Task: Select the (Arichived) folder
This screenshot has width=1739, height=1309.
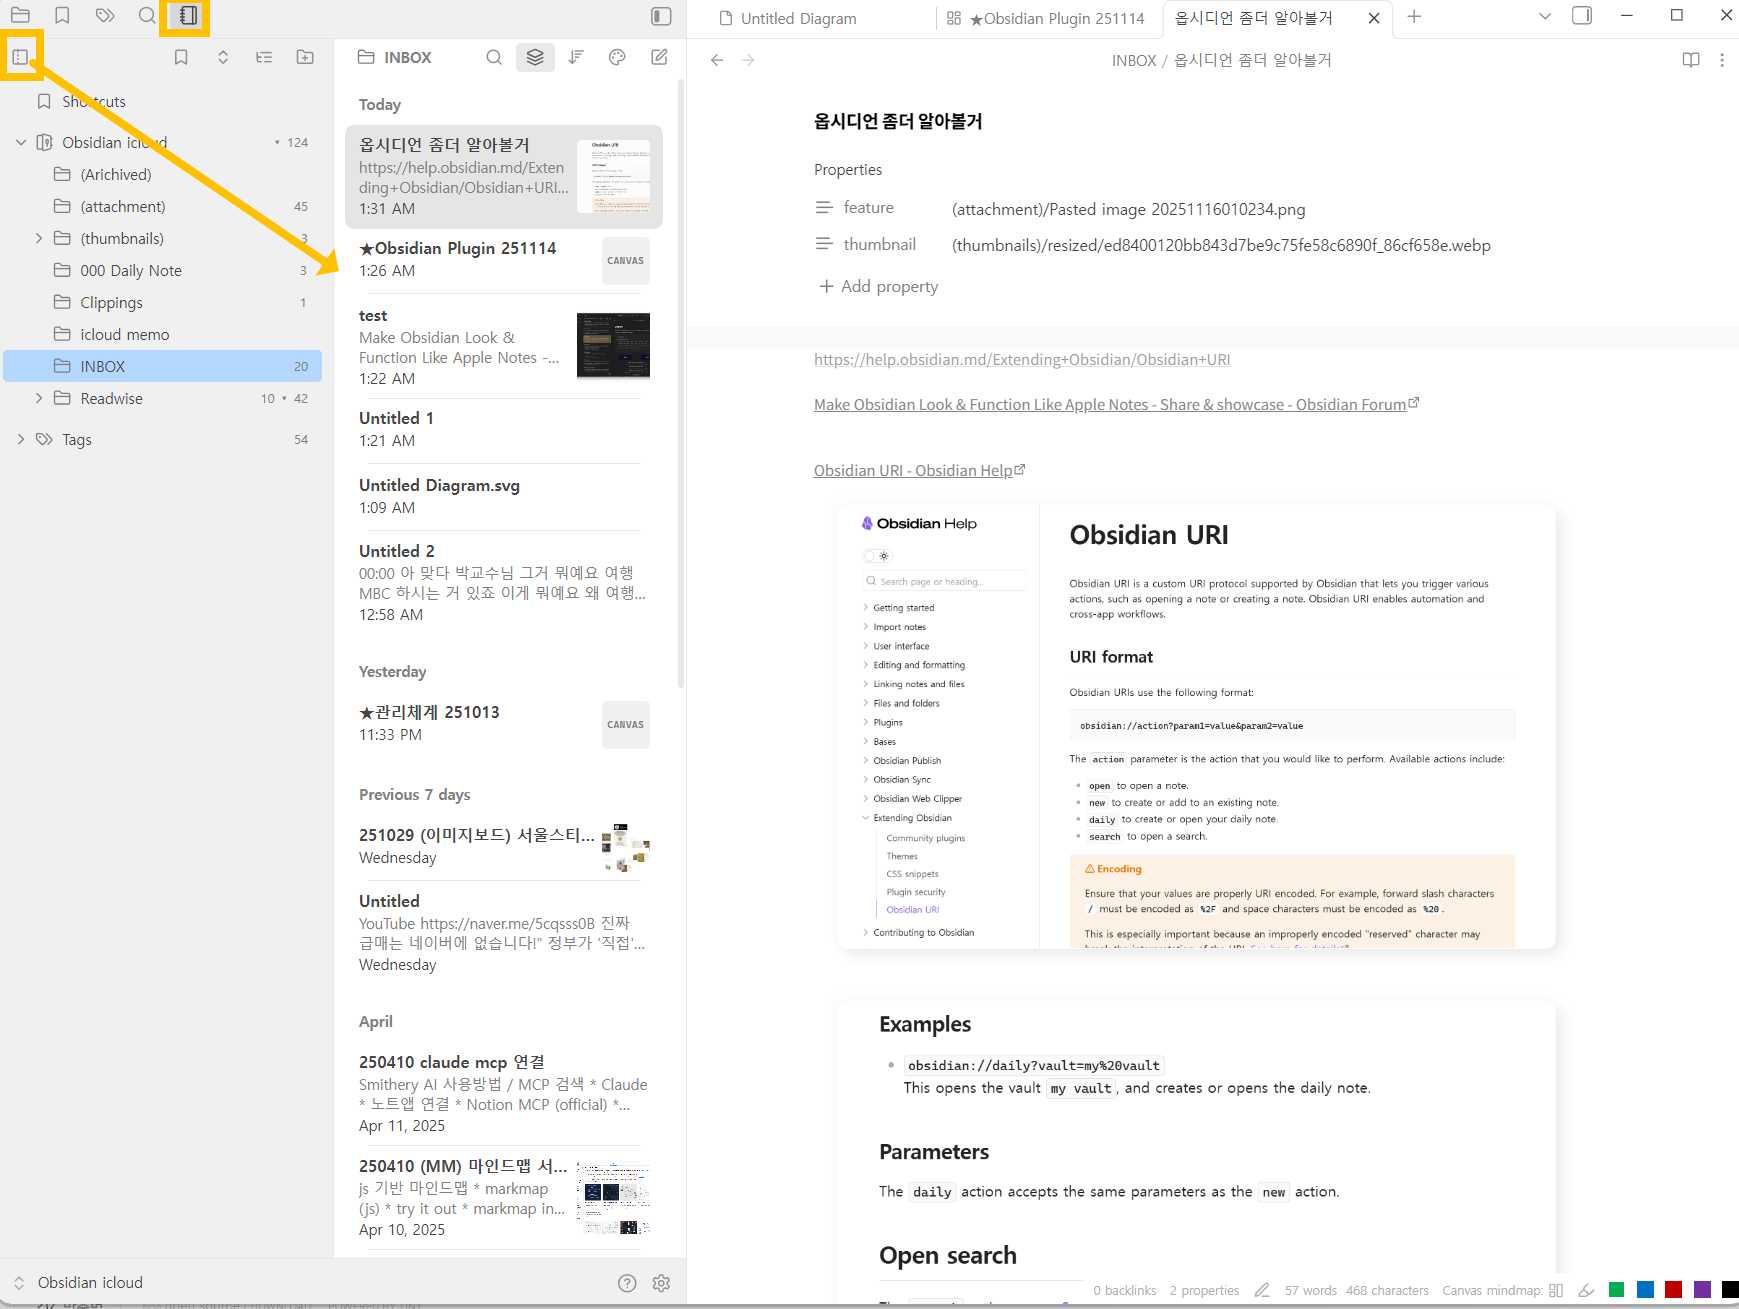Action: [x=163, y=174]
